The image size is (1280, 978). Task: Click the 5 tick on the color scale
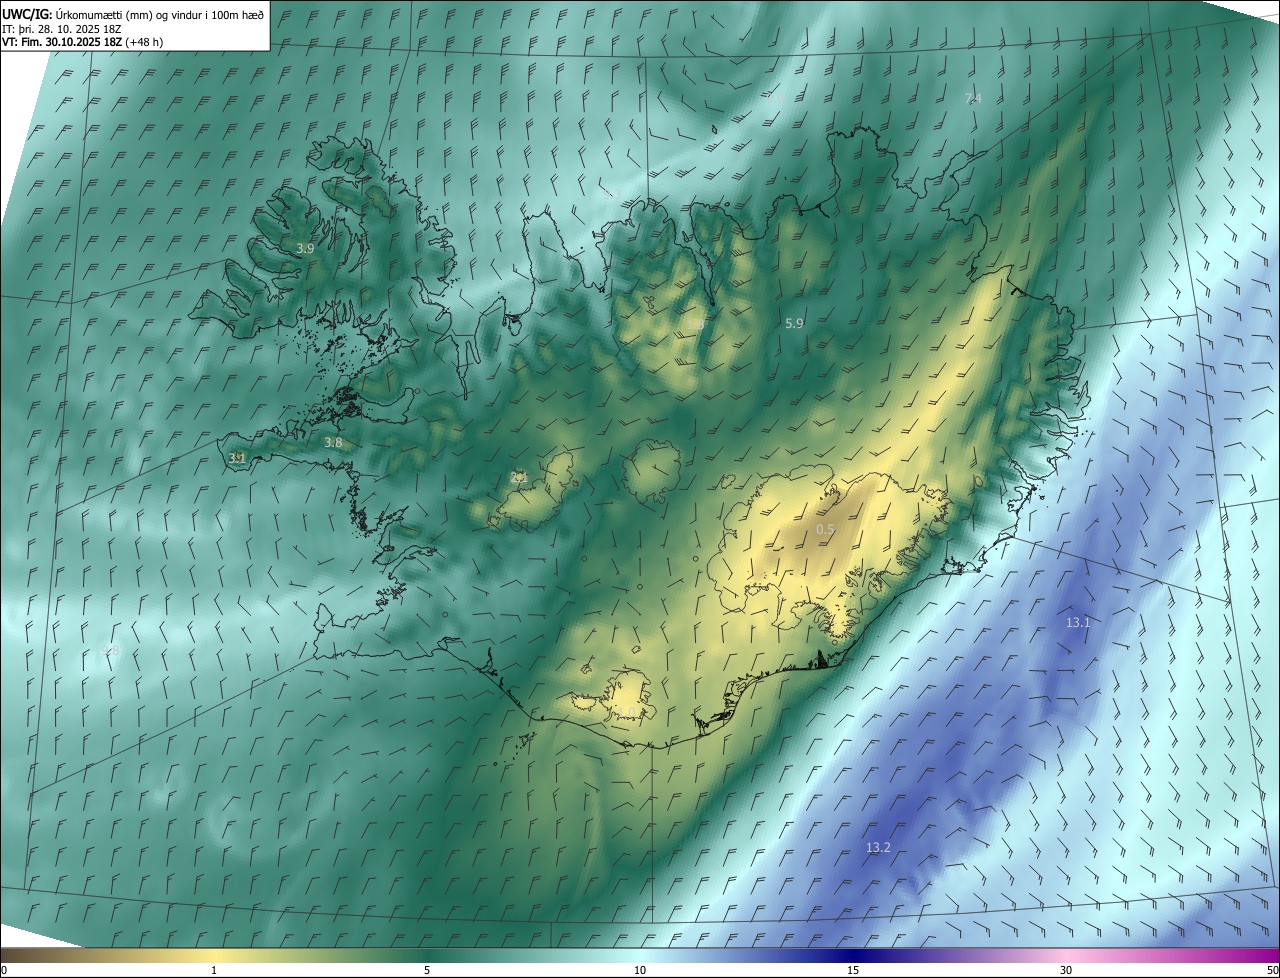pyautogui.click(x=427, y=970)
